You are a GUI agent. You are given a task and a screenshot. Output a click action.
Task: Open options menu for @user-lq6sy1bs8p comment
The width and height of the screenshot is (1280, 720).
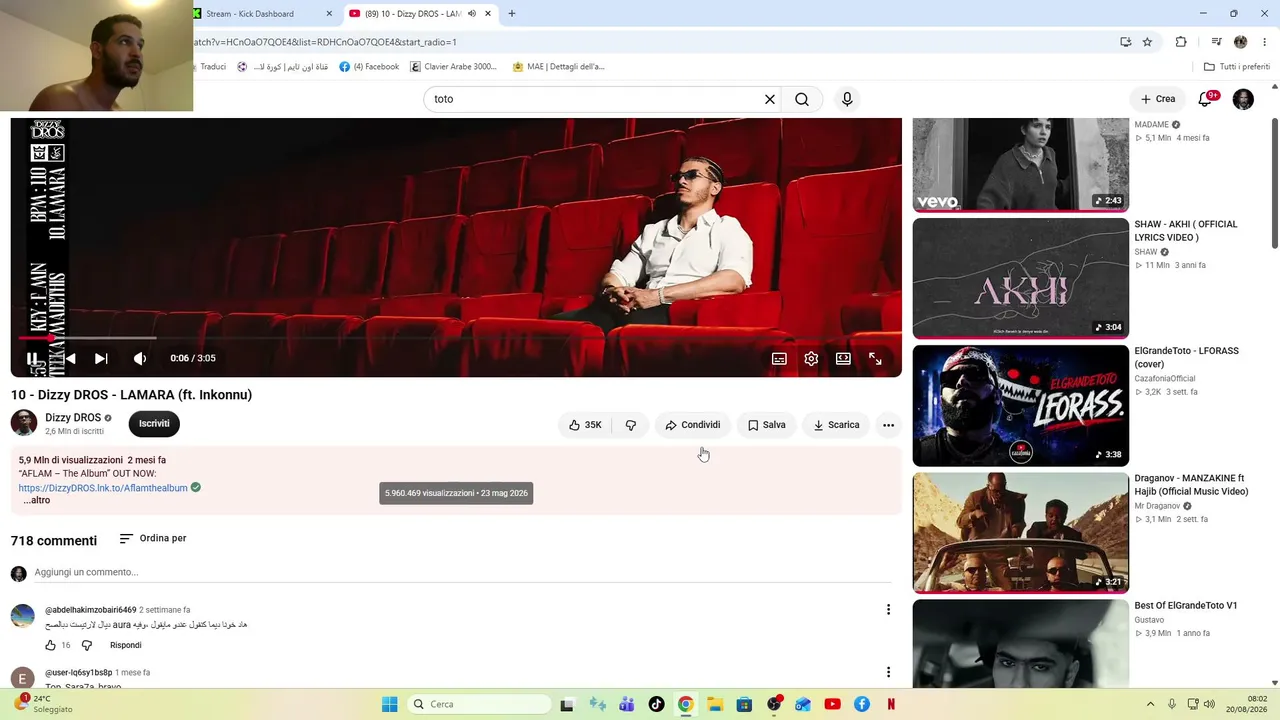888,673
